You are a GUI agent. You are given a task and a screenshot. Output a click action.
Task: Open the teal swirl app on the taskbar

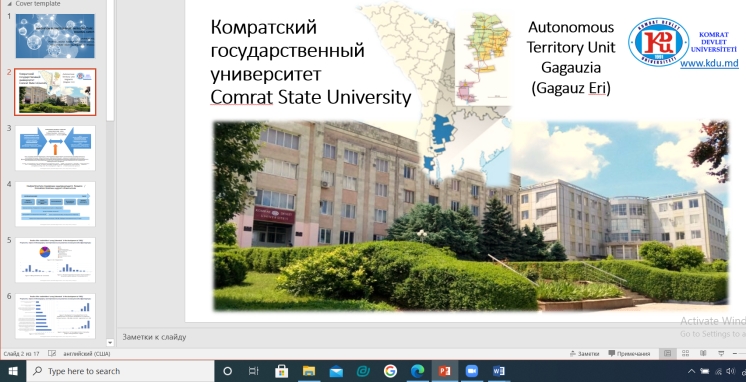(363, 371)
